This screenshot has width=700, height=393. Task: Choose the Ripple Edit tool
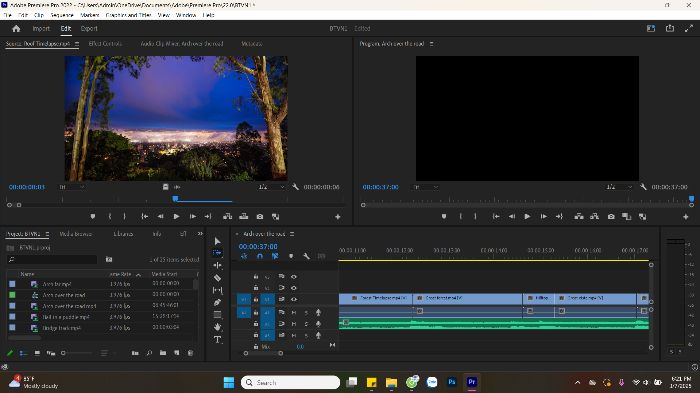tap(217, 265)
